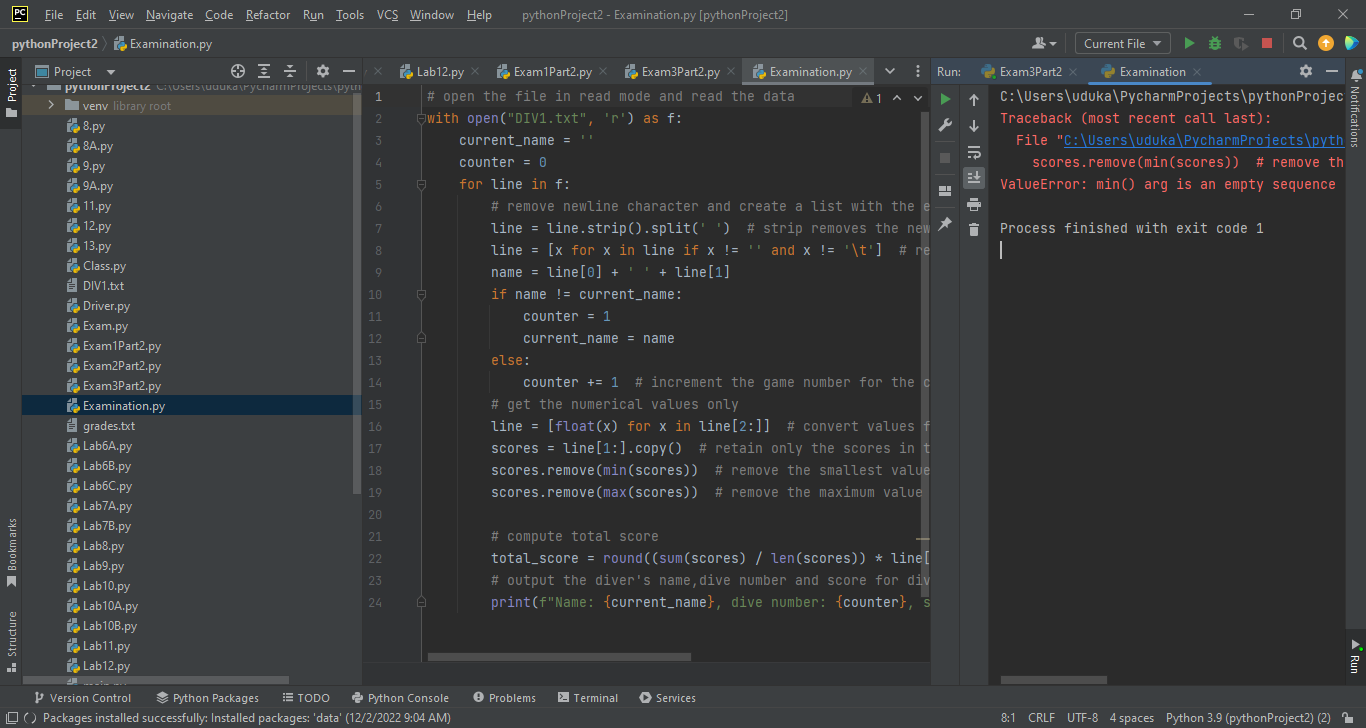Open the Terminal tool window
The width and height of the screenshot is (1366, 728).
[588, 698]
